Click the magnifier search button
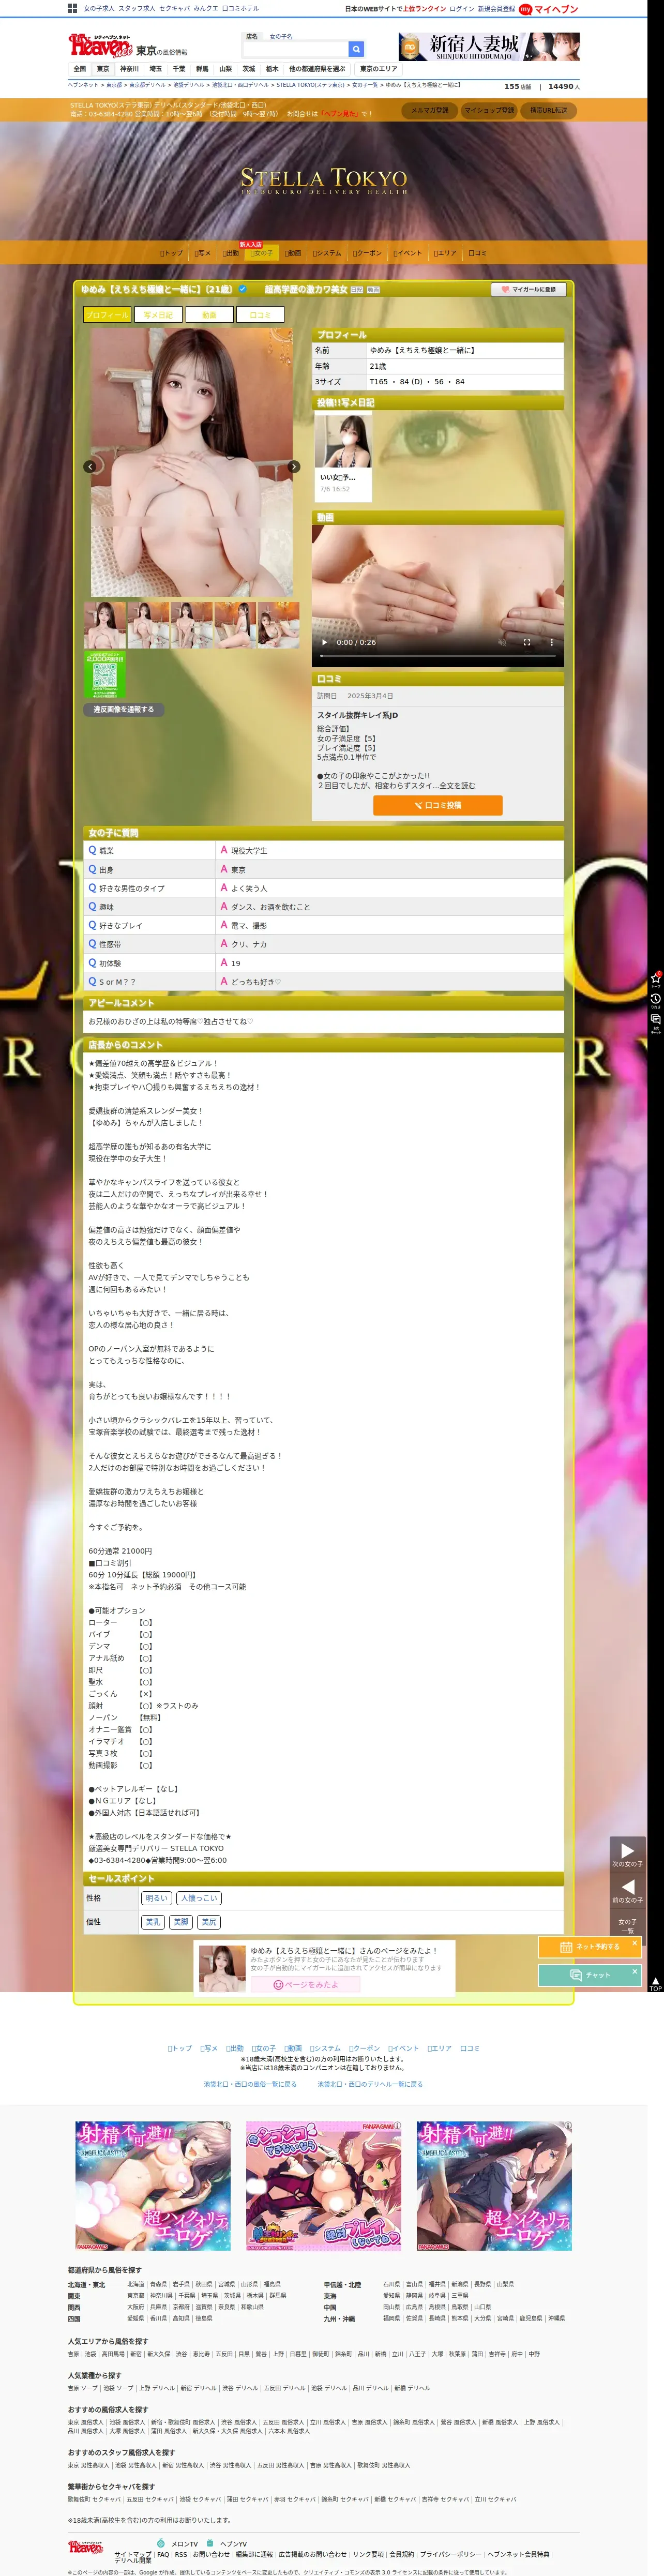This screenshot has width=664, height=2576. coord(356,49)
